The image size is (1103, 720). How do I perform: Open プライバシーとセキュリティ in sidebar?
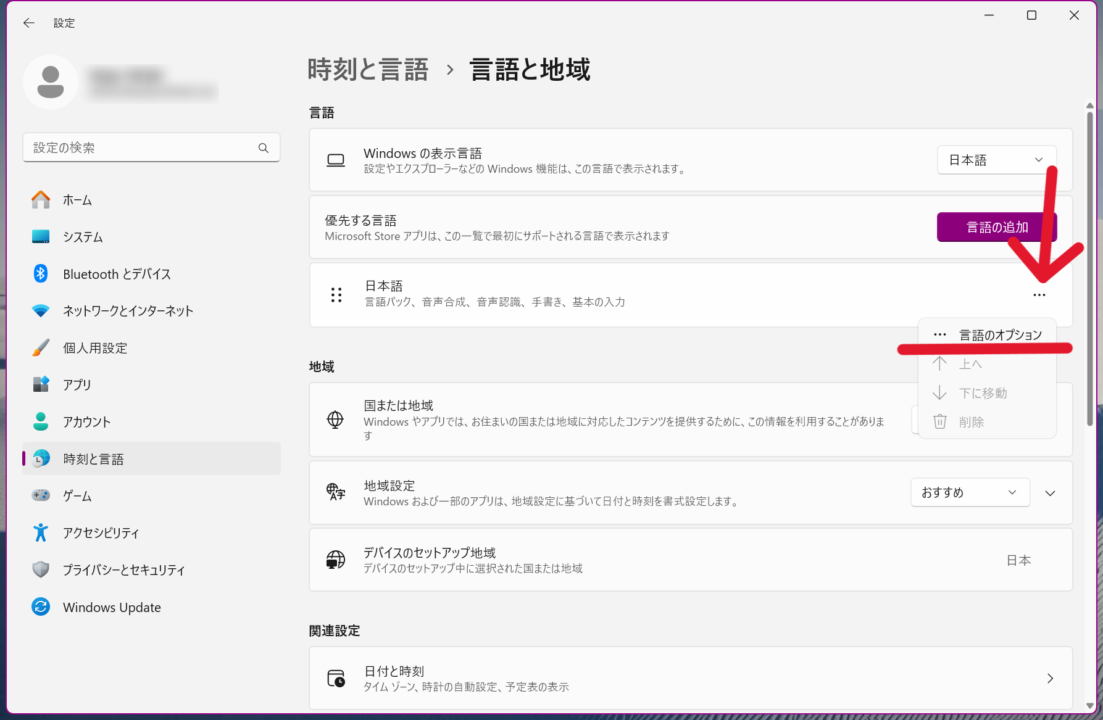[151, 570]
